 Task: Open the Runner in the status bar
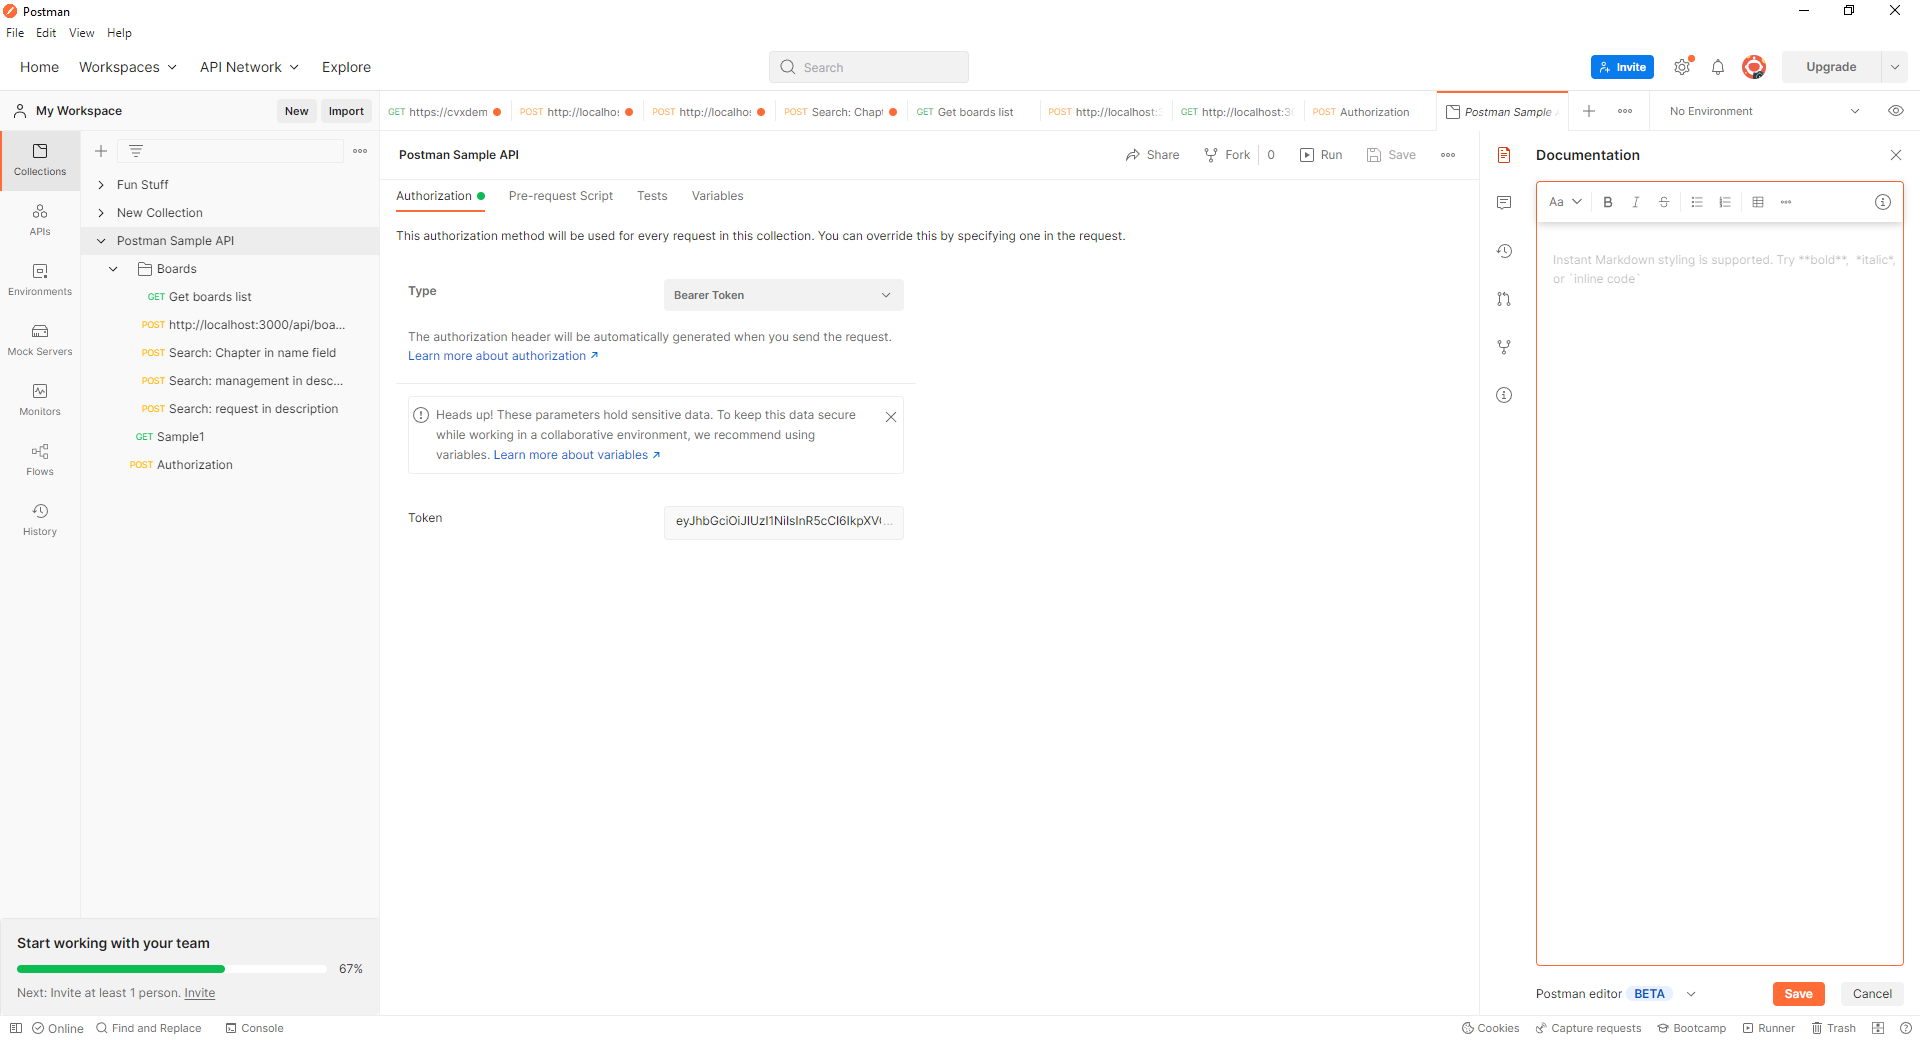pyautogui.click(x=1769, y=1028)
